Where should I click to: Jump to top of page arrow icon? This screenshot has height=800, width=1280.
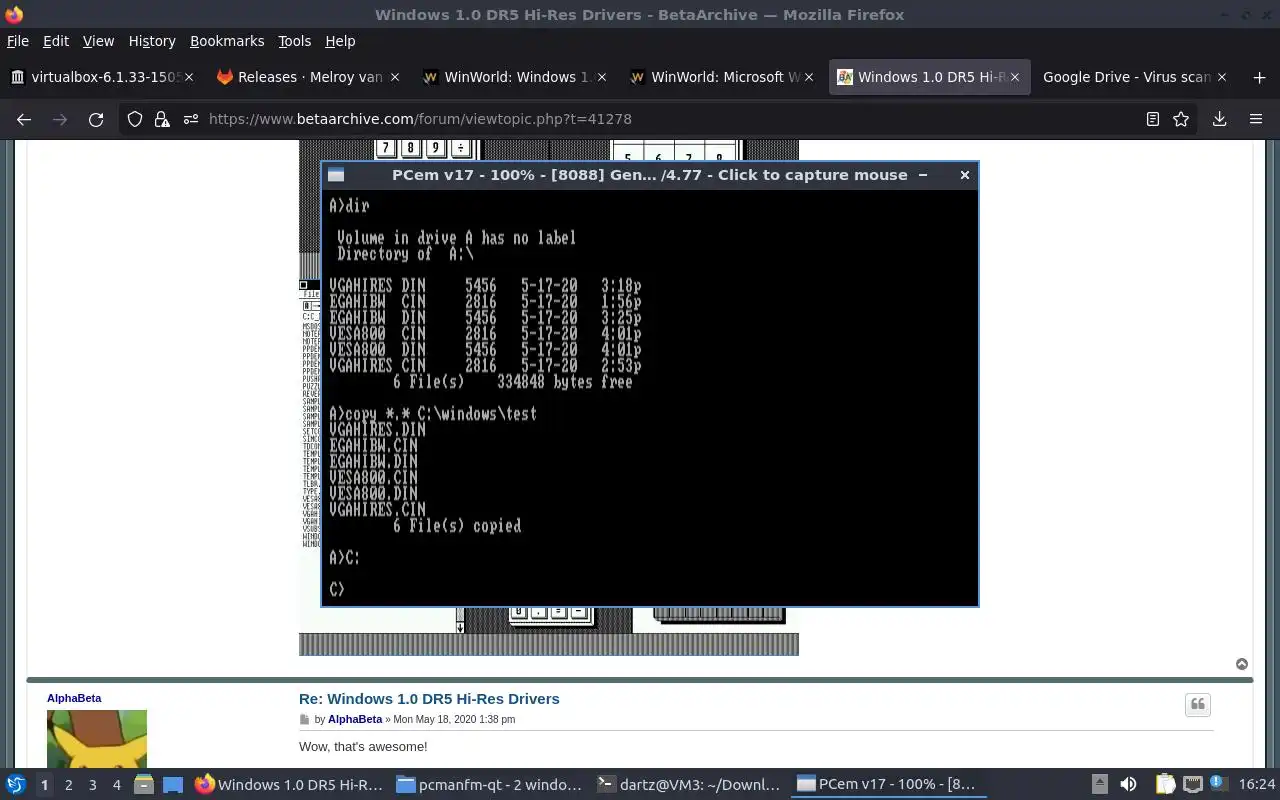[x=1242, y=664]
